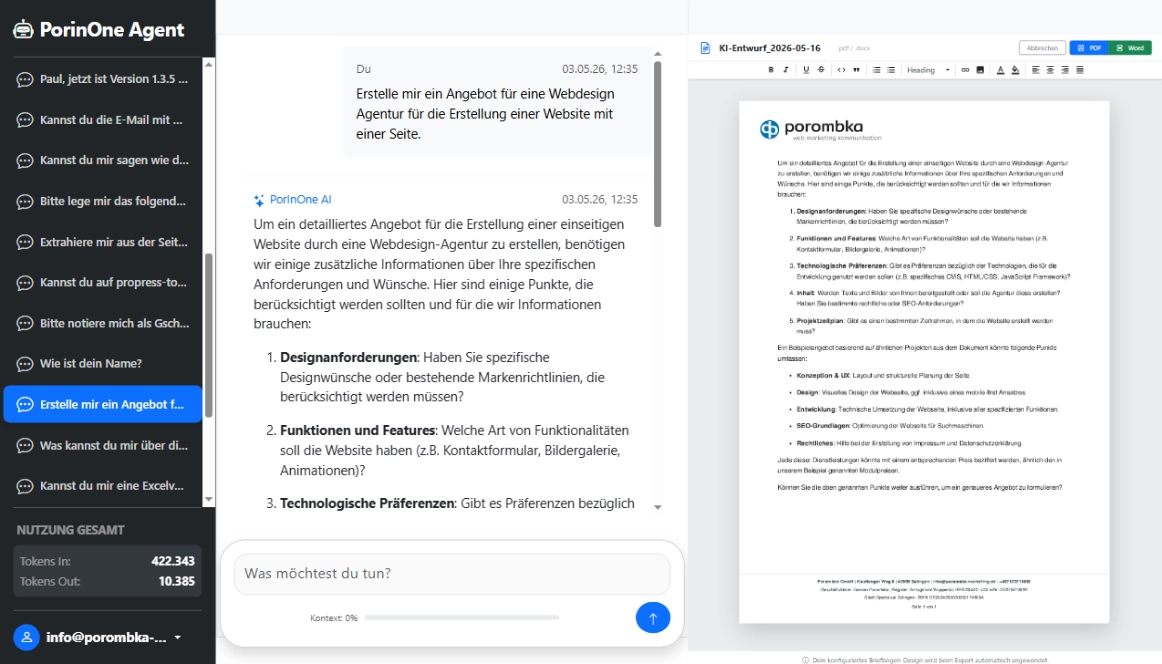Click the conversation scroll-up arrow
Viewport: 1162px width, 664px height.
[x=657, y=54]
